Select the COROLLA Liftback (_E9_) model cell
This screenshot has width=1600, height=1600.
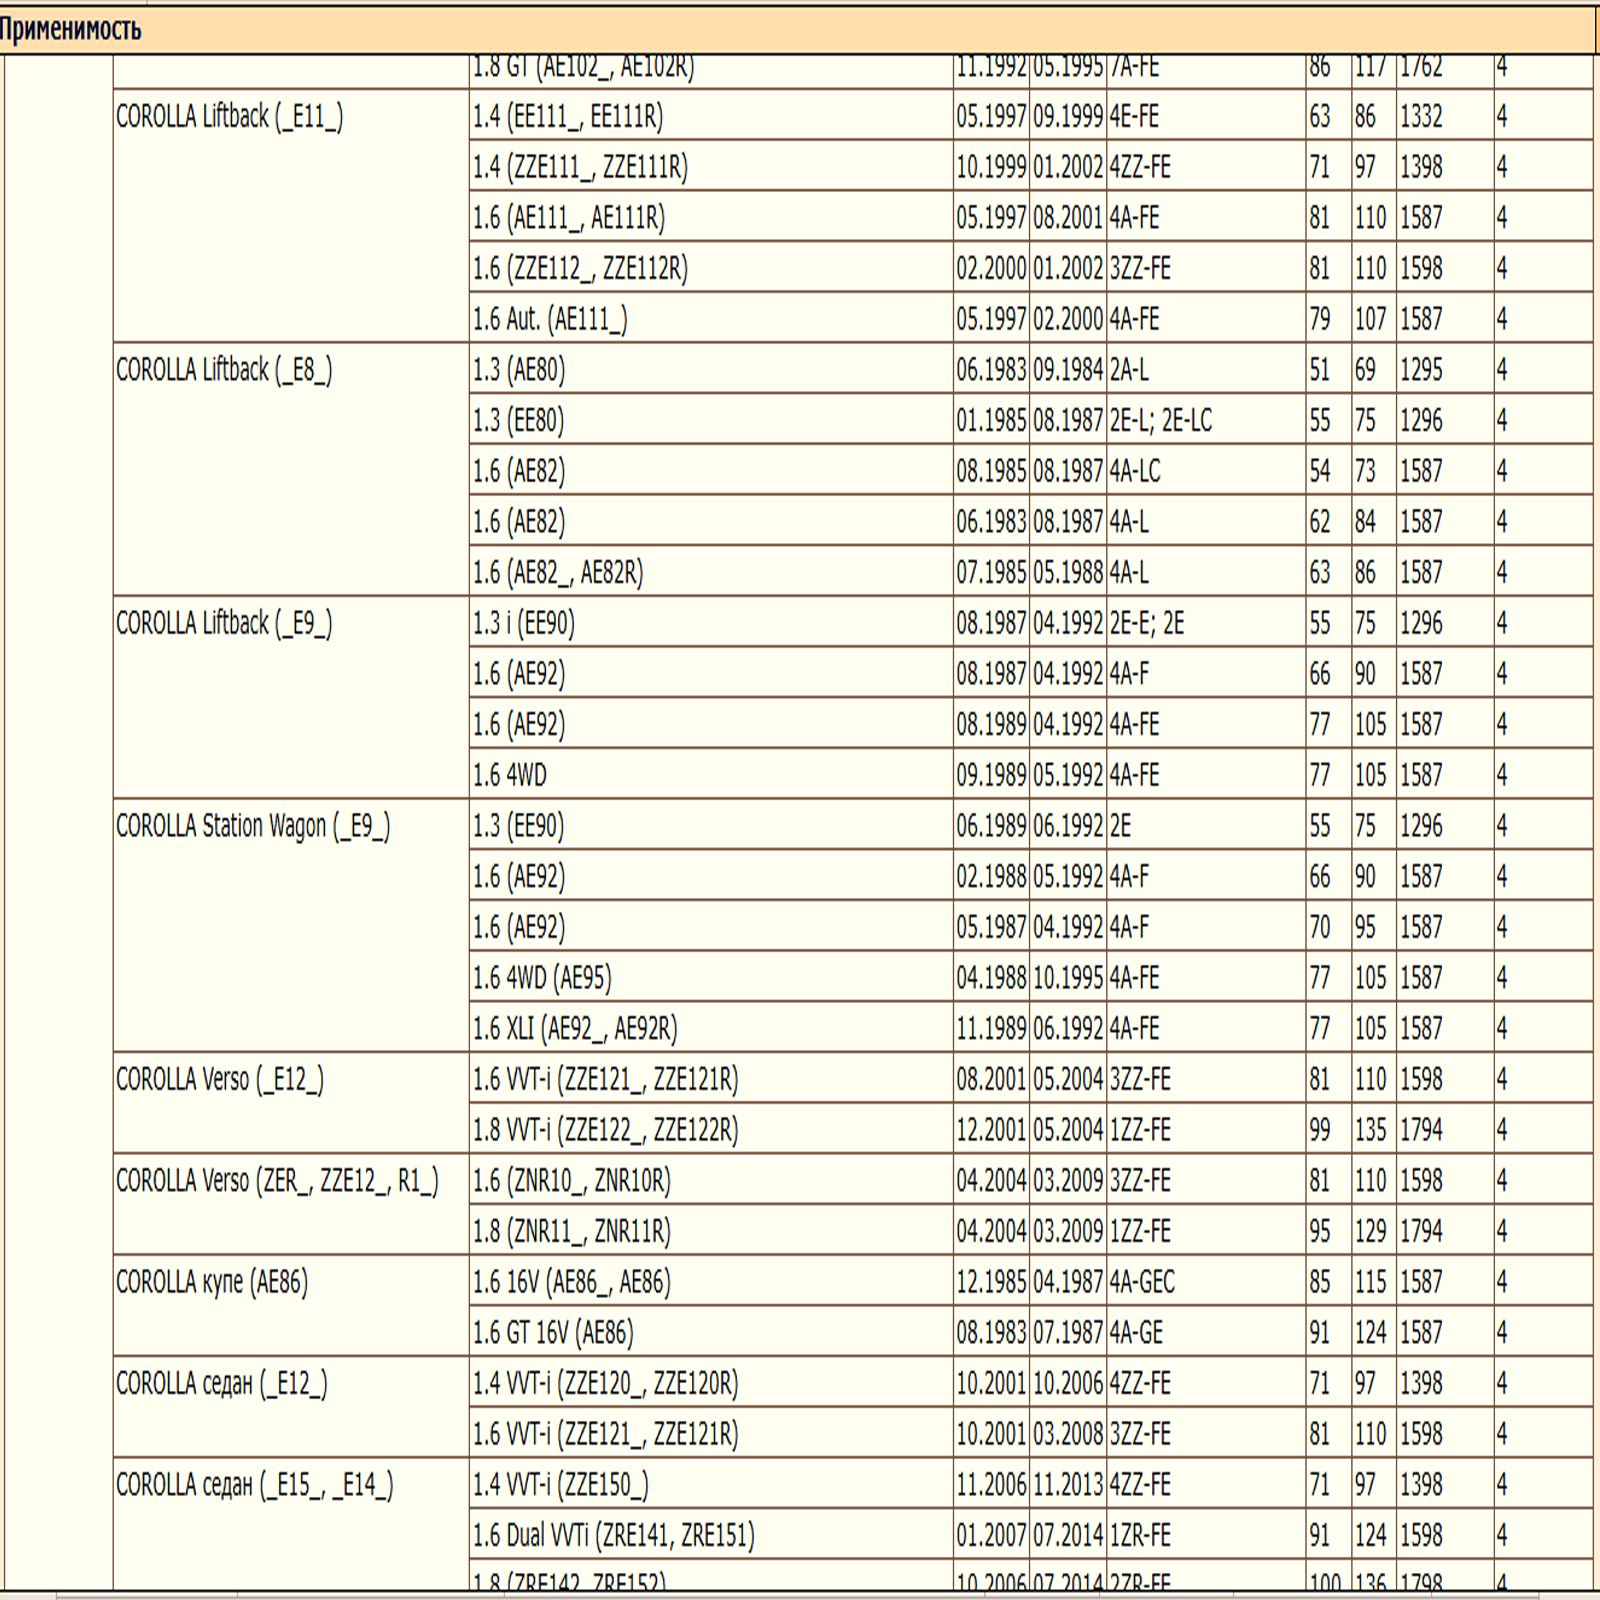point(224,623)
